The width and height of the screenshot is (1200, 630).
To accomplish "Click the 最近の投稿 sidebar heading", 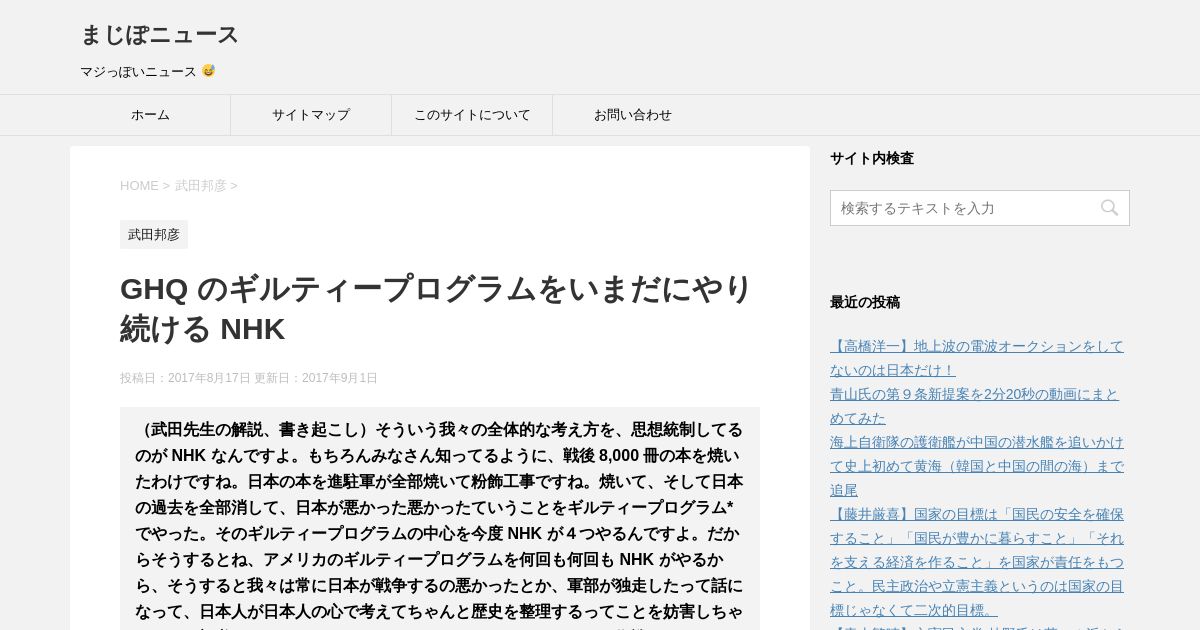I will [x=865, y=302].
